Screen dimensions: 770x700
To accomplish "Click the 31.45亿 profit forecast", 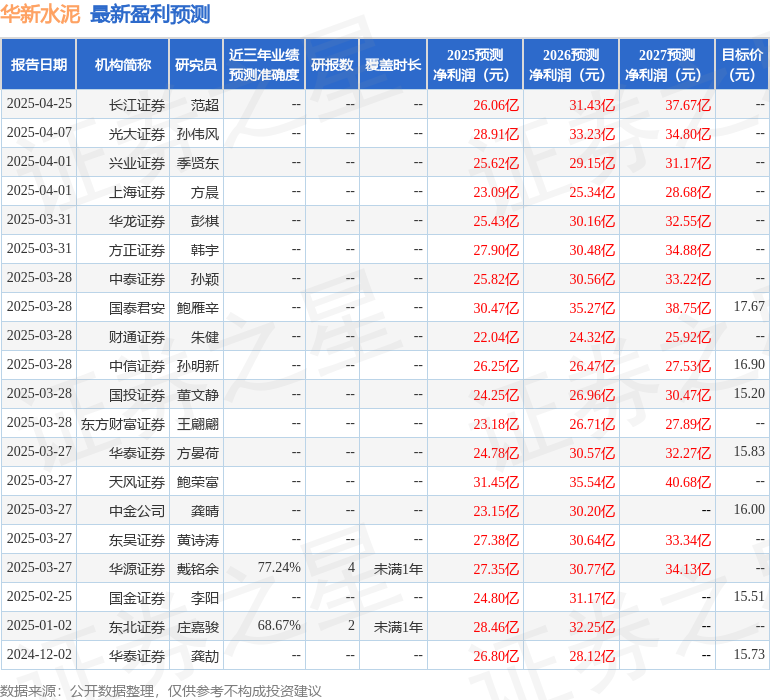I will point(496,482).
